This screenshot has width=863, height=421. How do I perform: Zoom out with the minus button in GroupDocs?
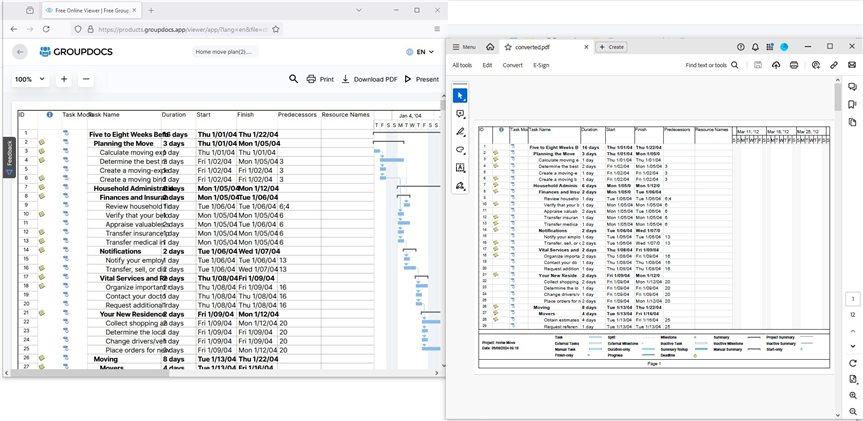(86, 79)
